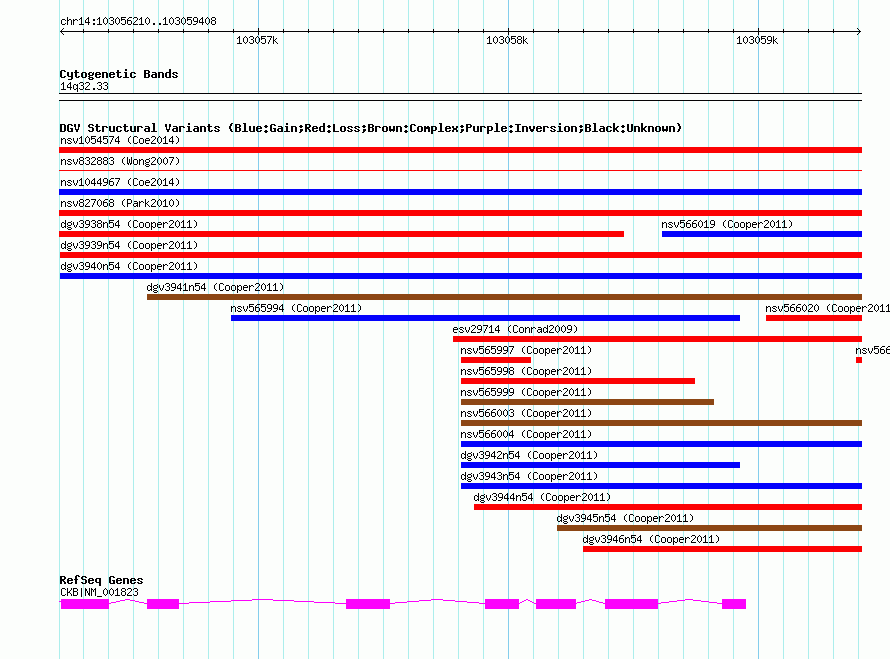Image resolution: width=890 pixels, height=659 pixels.
Task: Click the nsv827068 (Park2010) label
Action: tap(120, 203)
